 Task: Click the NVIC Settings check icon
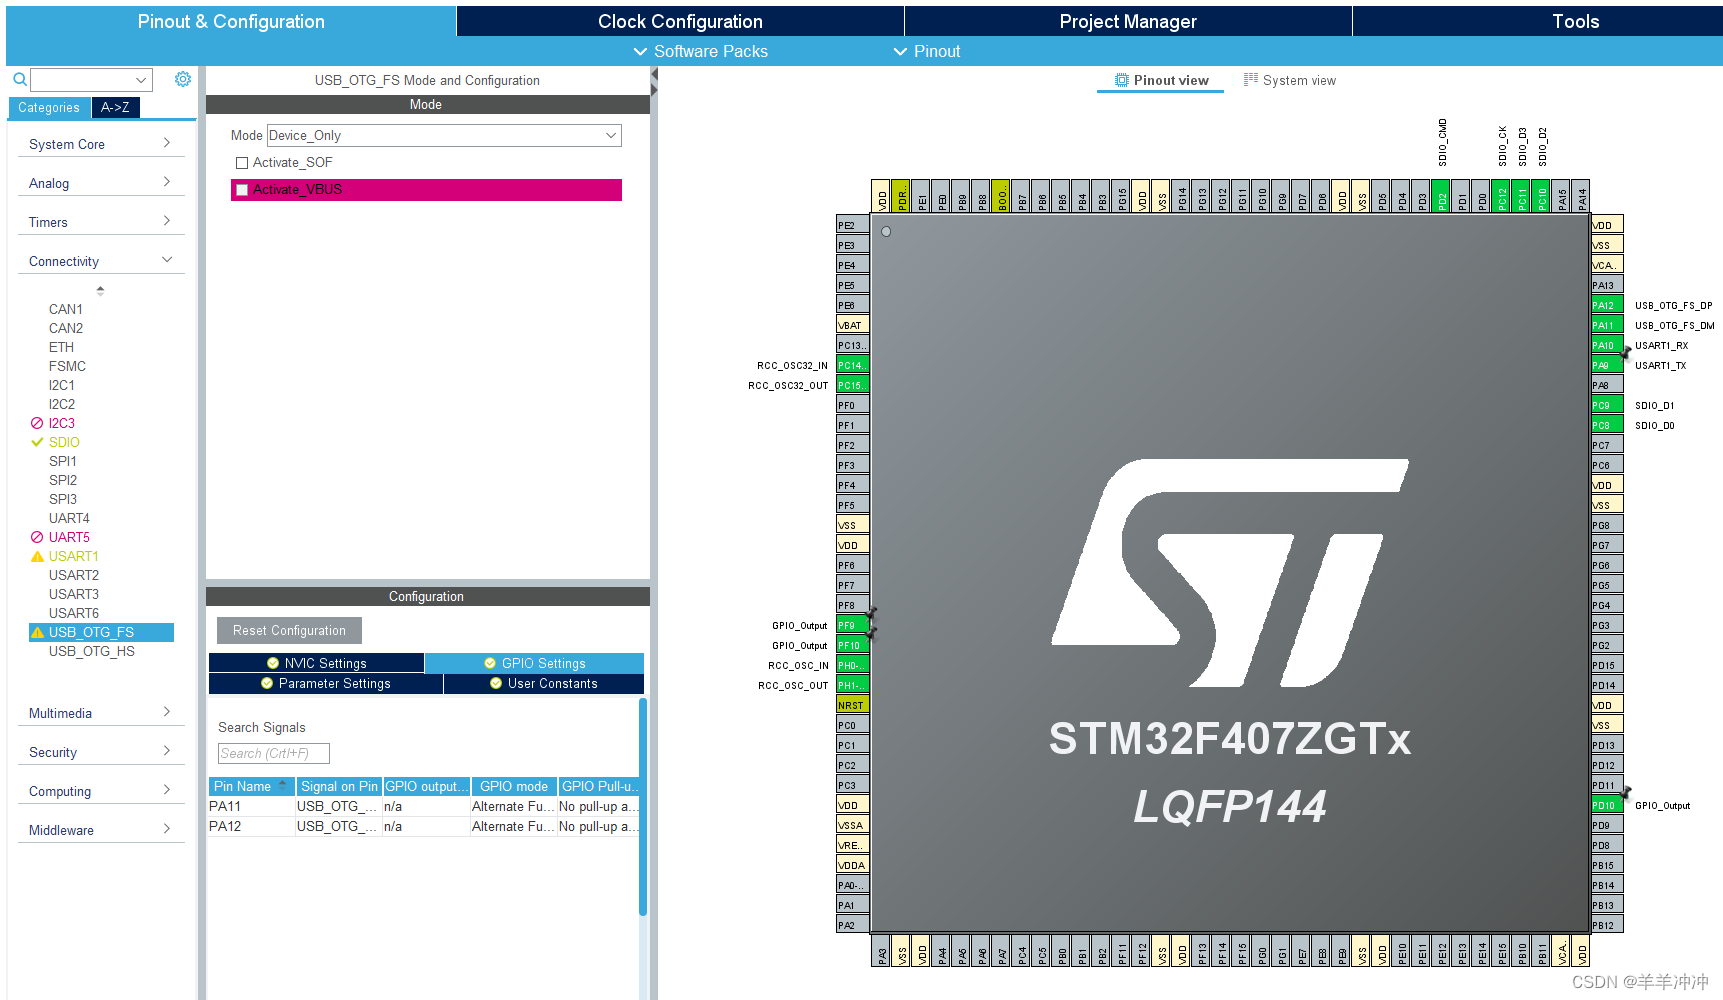tap(273, 663)
